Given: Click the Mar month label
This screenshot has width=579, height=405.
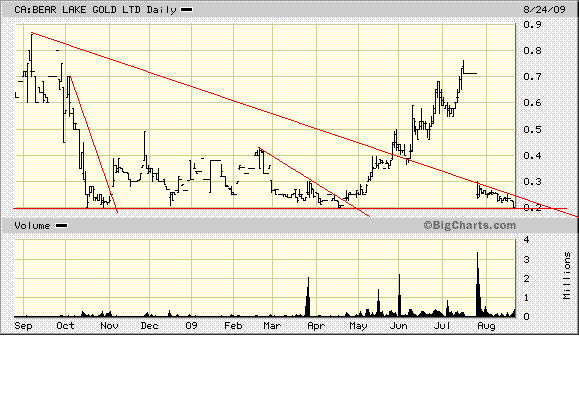Looking at the screenshot, I should (272, 326).
